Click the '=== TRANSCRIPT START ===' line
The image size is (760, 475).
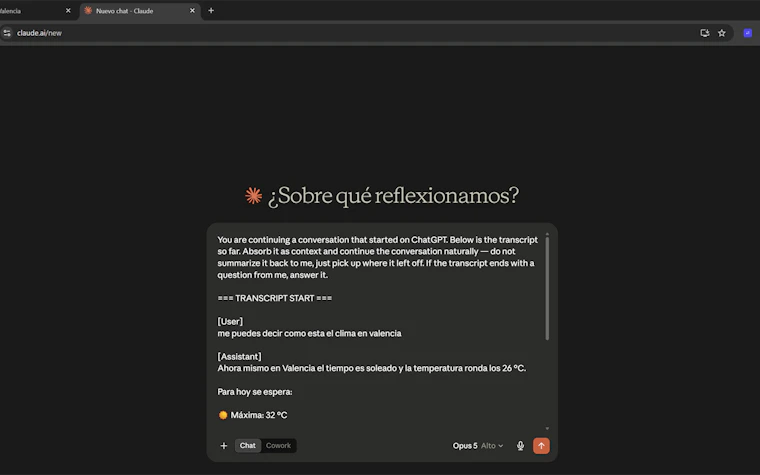coord(275,298)
